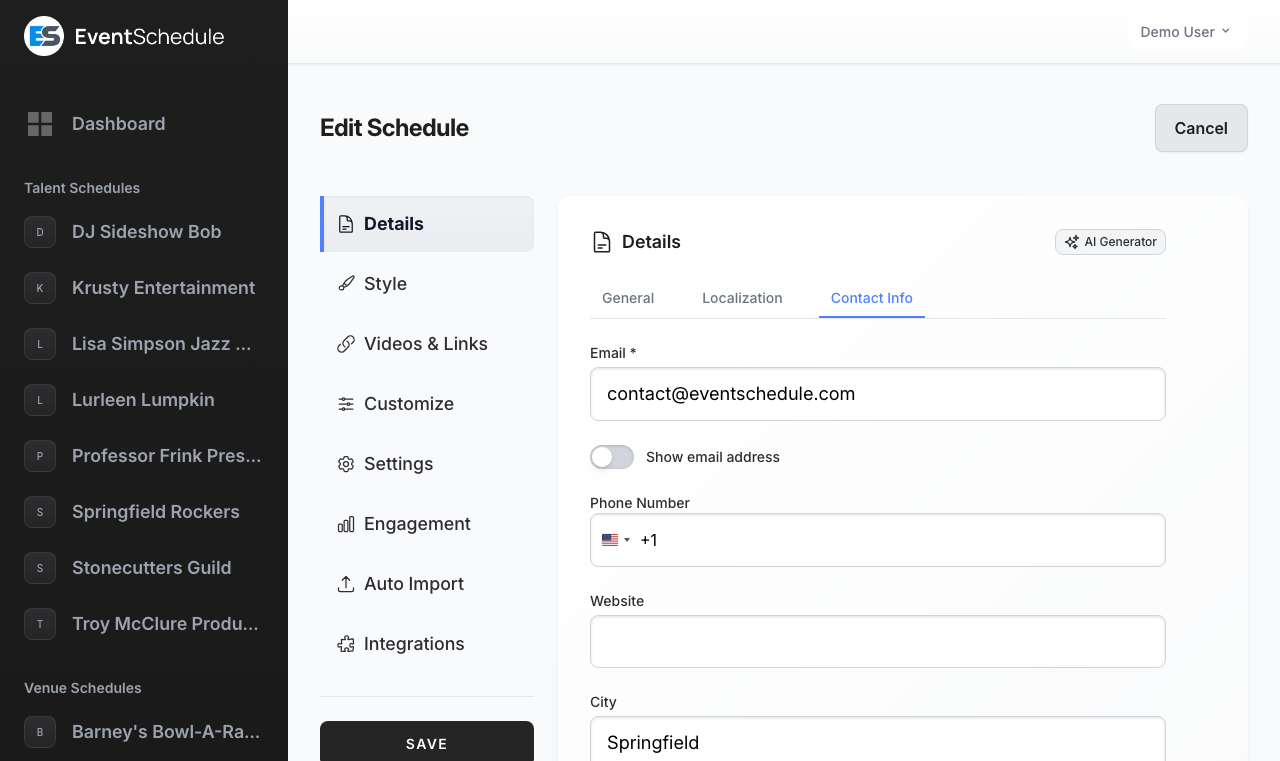
Task: Click inside the Website input field
Action: pyautogui.click(x=877, y=641)
